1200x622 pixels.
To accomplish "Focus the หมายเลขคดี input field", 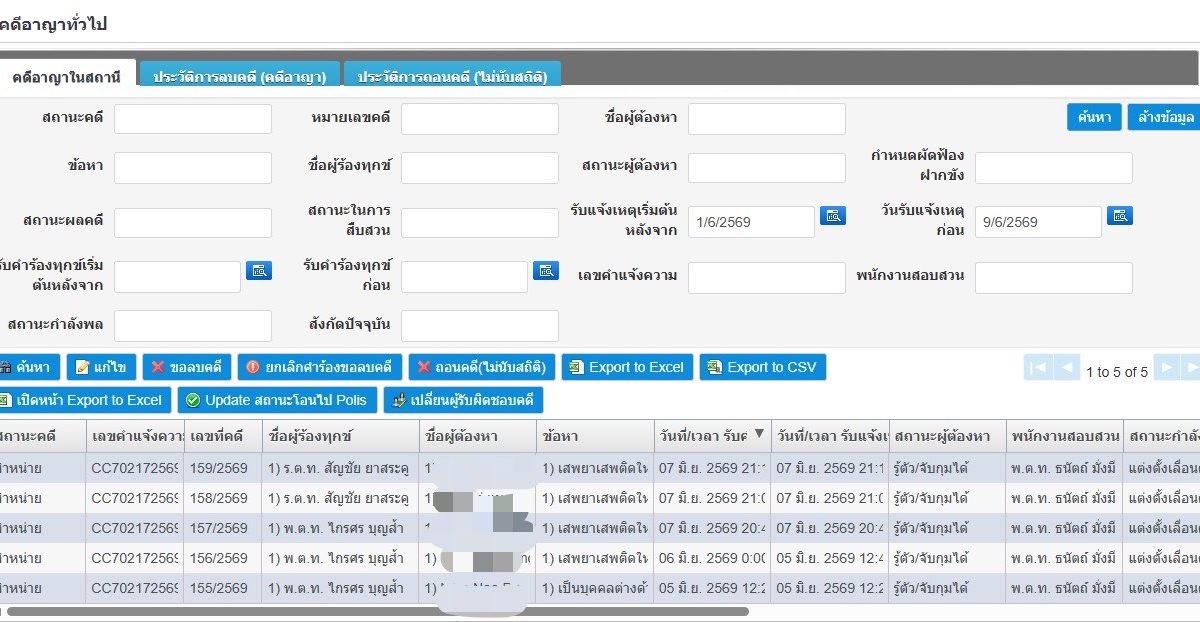I will click(480, 118).
